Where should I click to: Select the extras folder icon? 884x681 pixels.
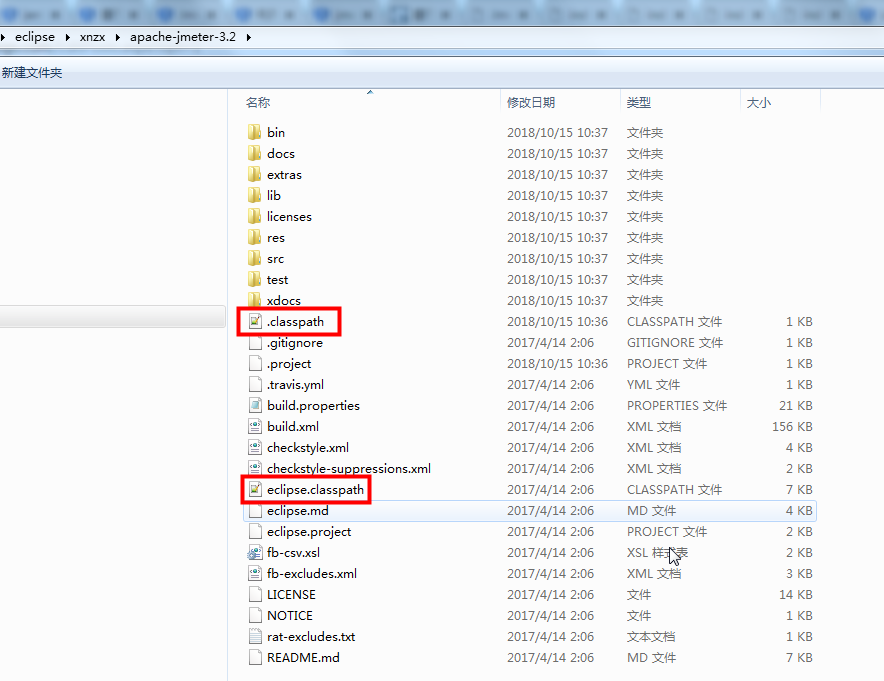pyautogui.click(x=254, y=174)
